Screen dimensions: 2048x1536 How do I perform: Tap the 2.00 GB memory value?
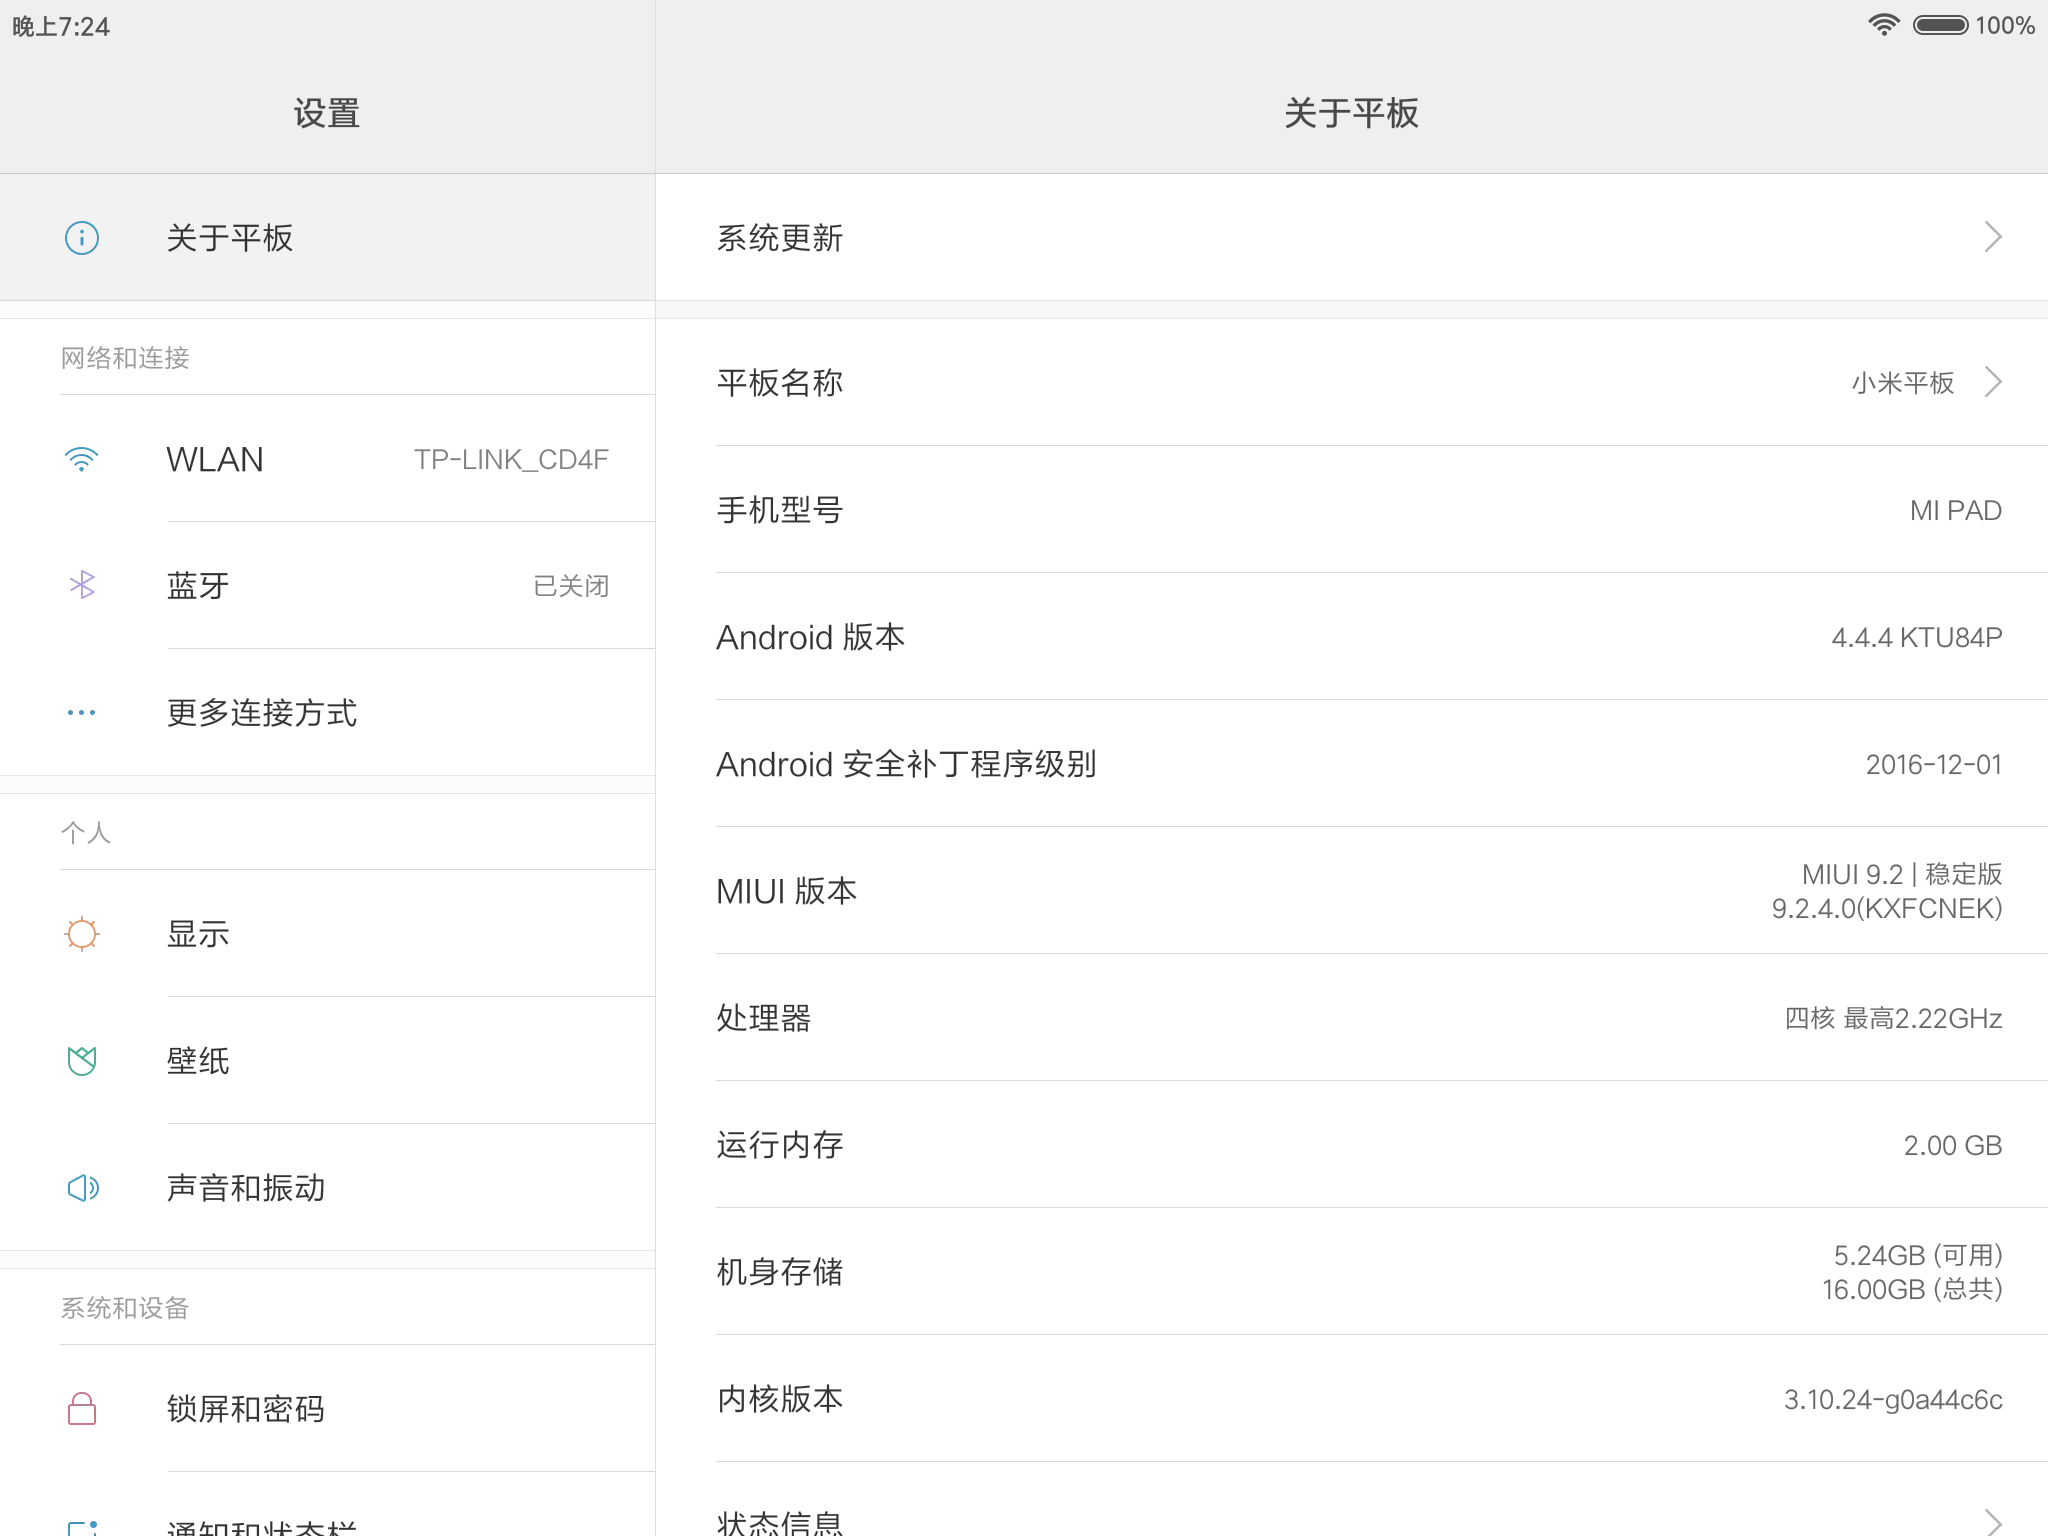tap(1952, 1145)
